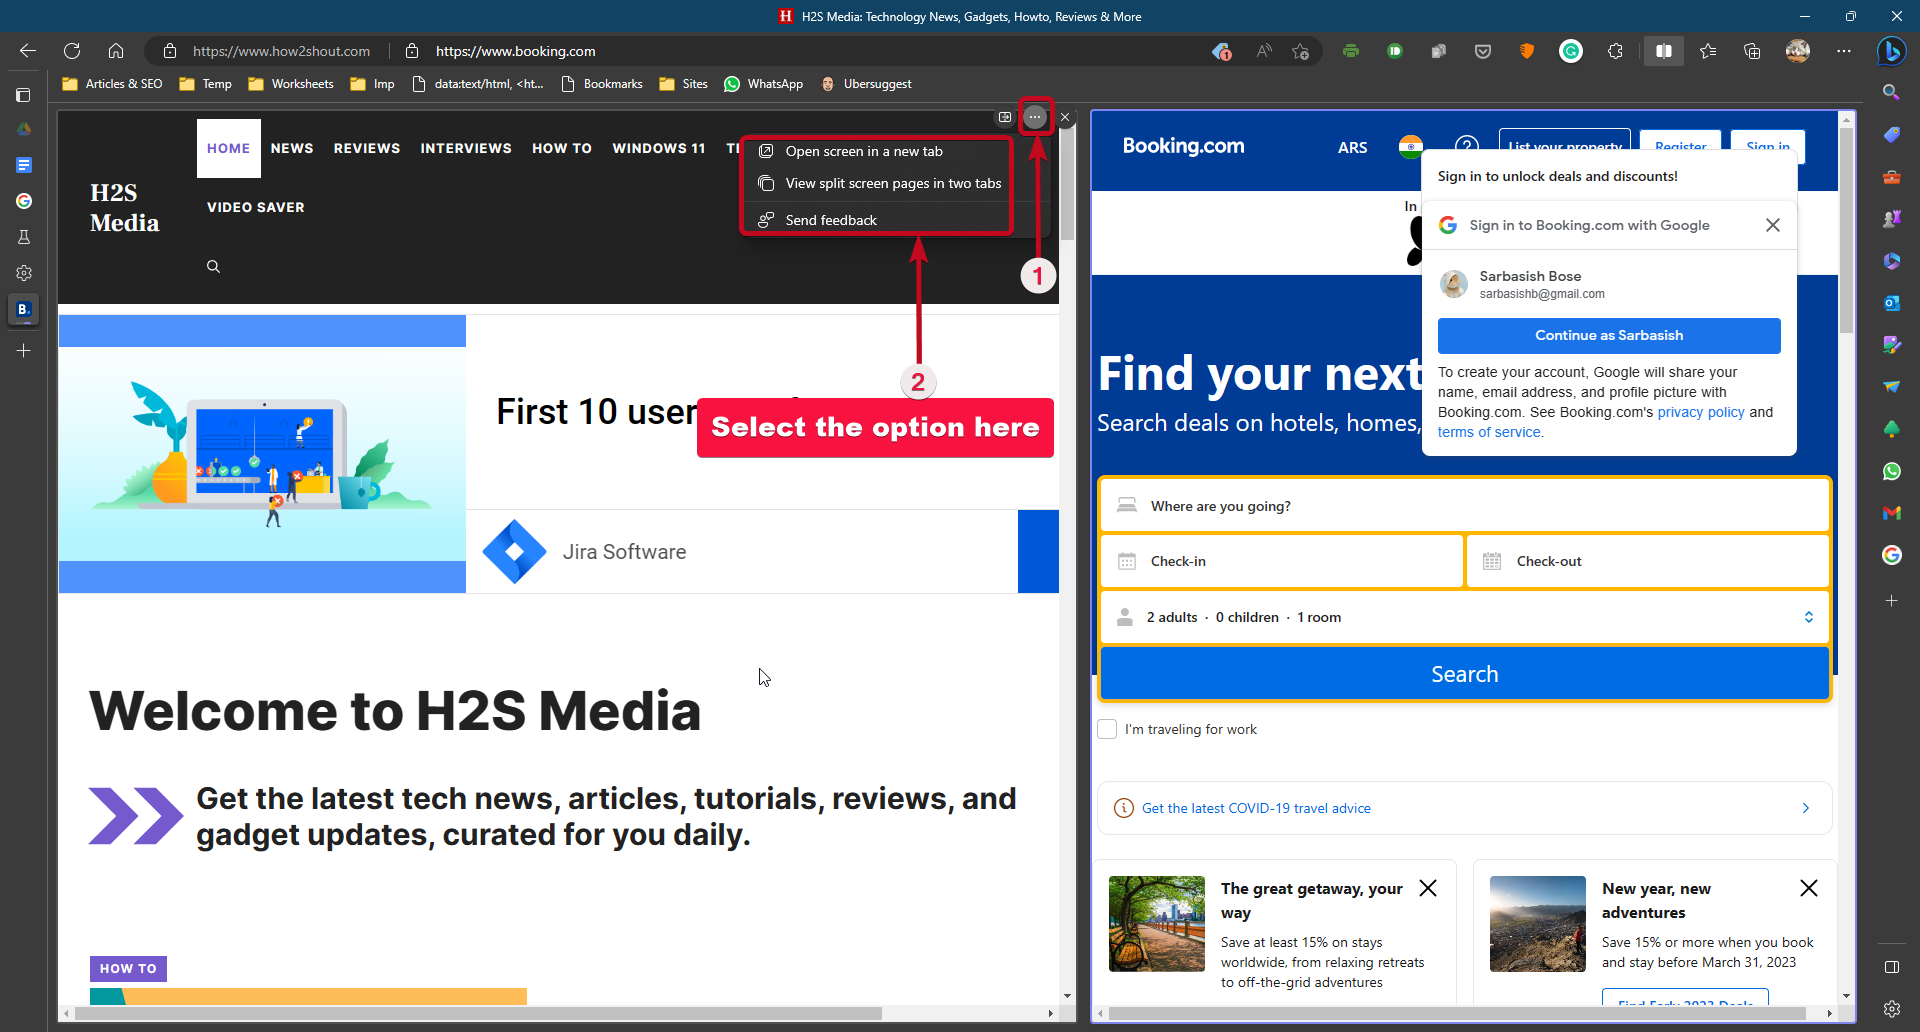This screenshot has height=1032, width=1920.
Task: Open the Check-out date picker
Action: click(1647, 561)
